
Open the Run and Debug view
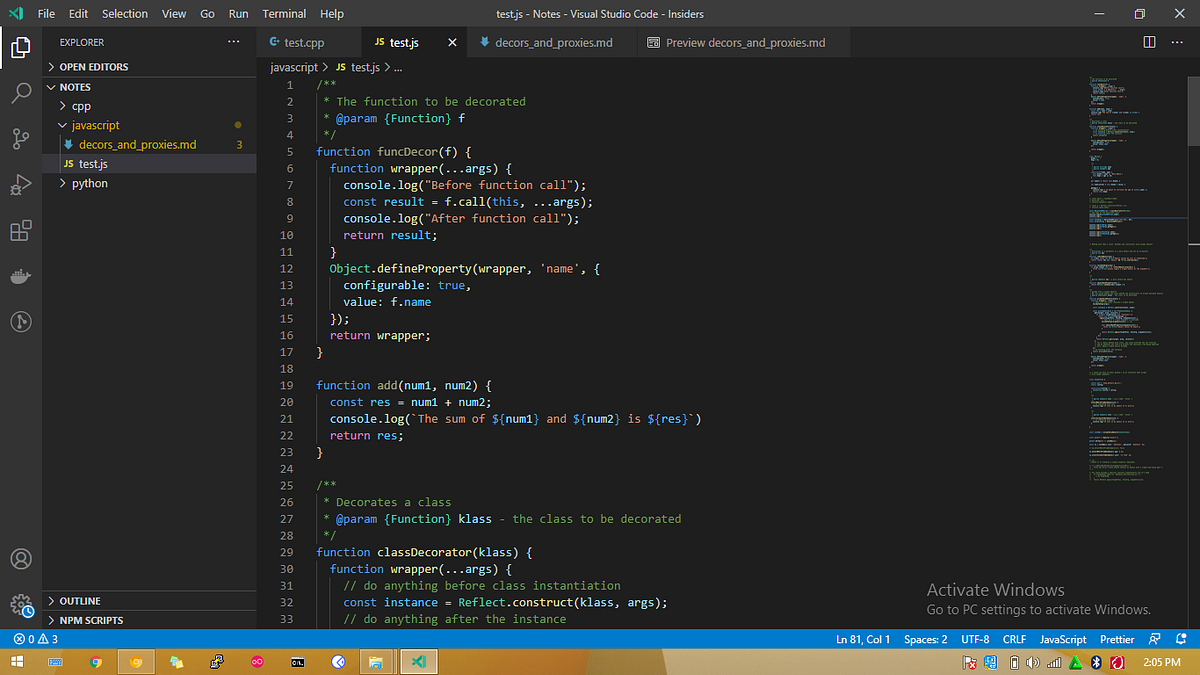(x=21, y=185)
